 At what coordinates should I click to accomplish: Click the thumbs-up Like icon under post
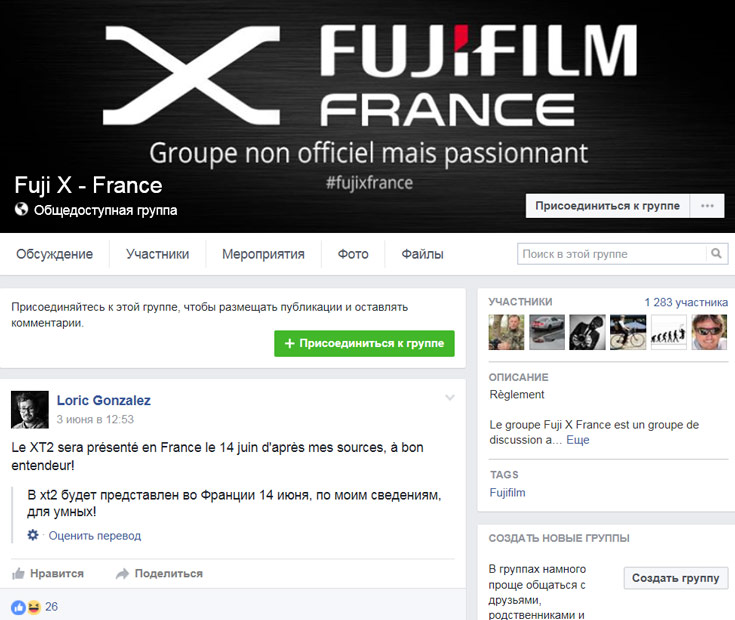pos(18,573)
